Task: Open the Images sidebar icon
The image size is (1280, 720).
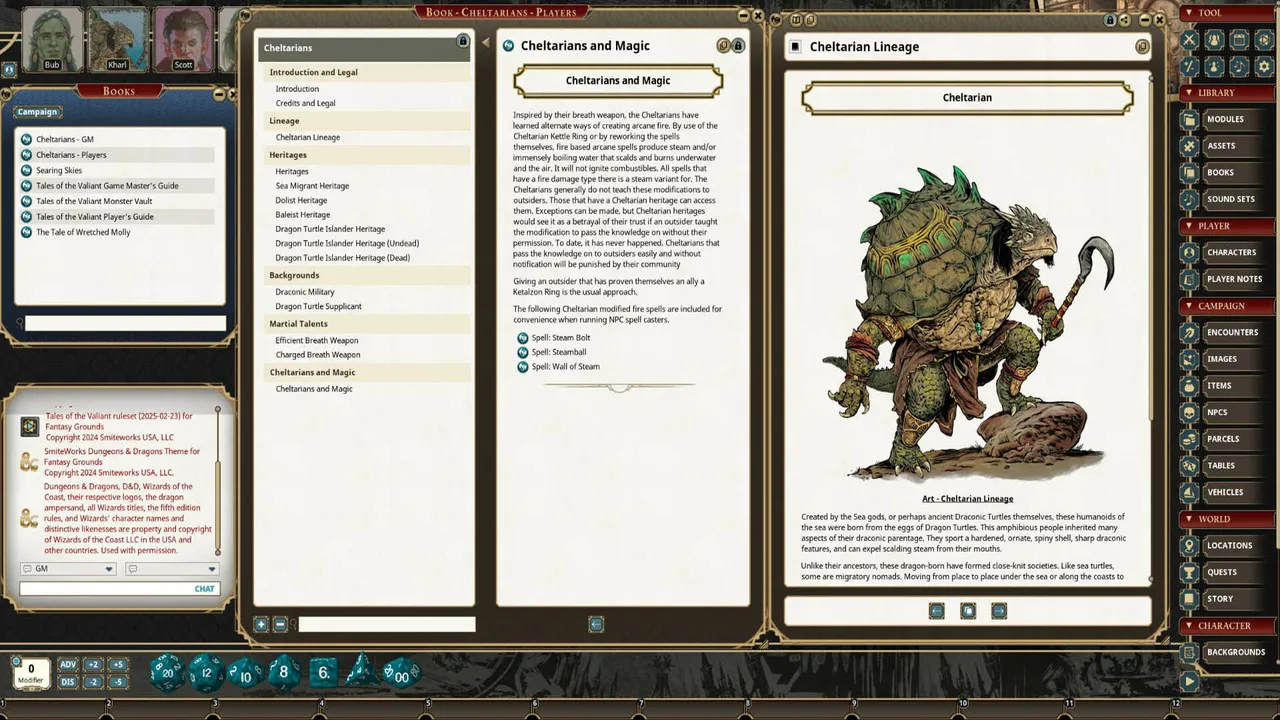Action: tap(1189, 359)
